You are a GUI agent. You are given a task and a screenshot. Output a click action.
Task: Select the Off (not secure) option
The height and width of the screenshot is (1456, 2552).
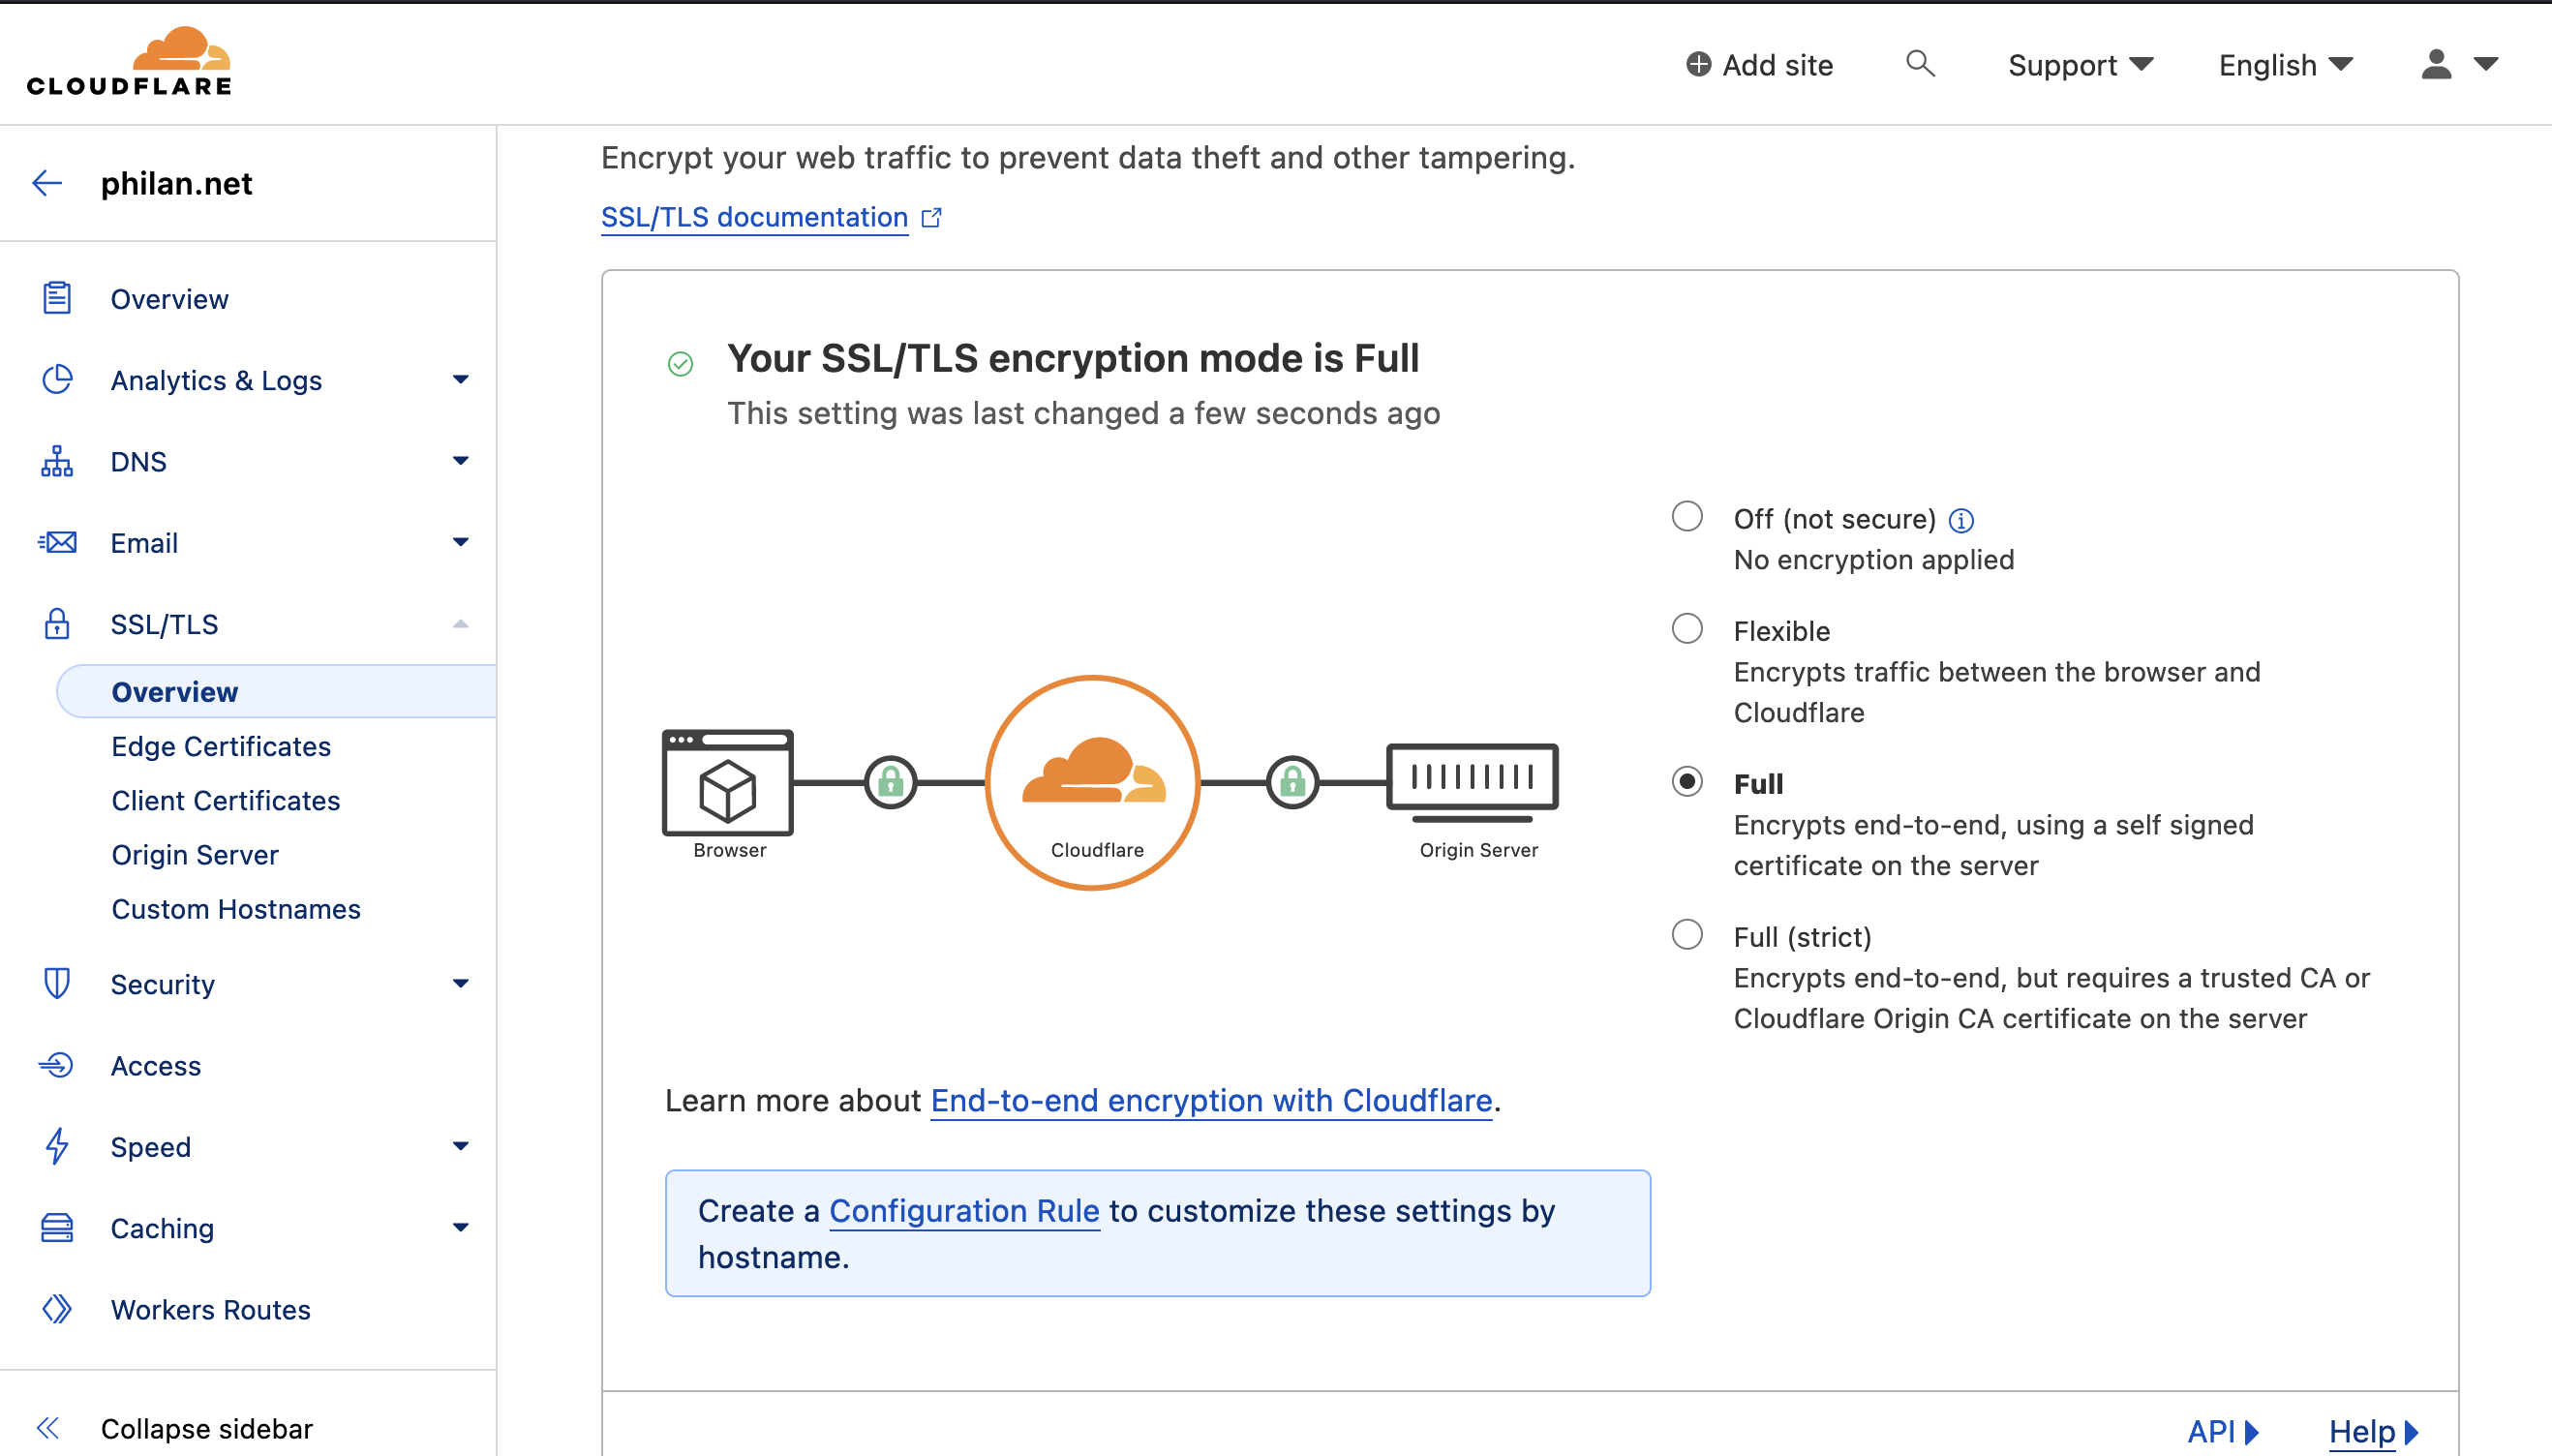click(x=1687, y=517)
